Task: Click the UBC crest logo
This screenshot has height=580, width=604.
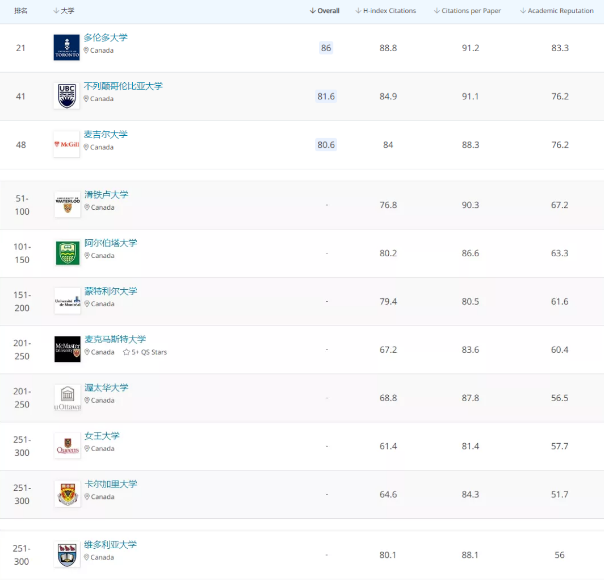Action: click(x=67, y=96)
